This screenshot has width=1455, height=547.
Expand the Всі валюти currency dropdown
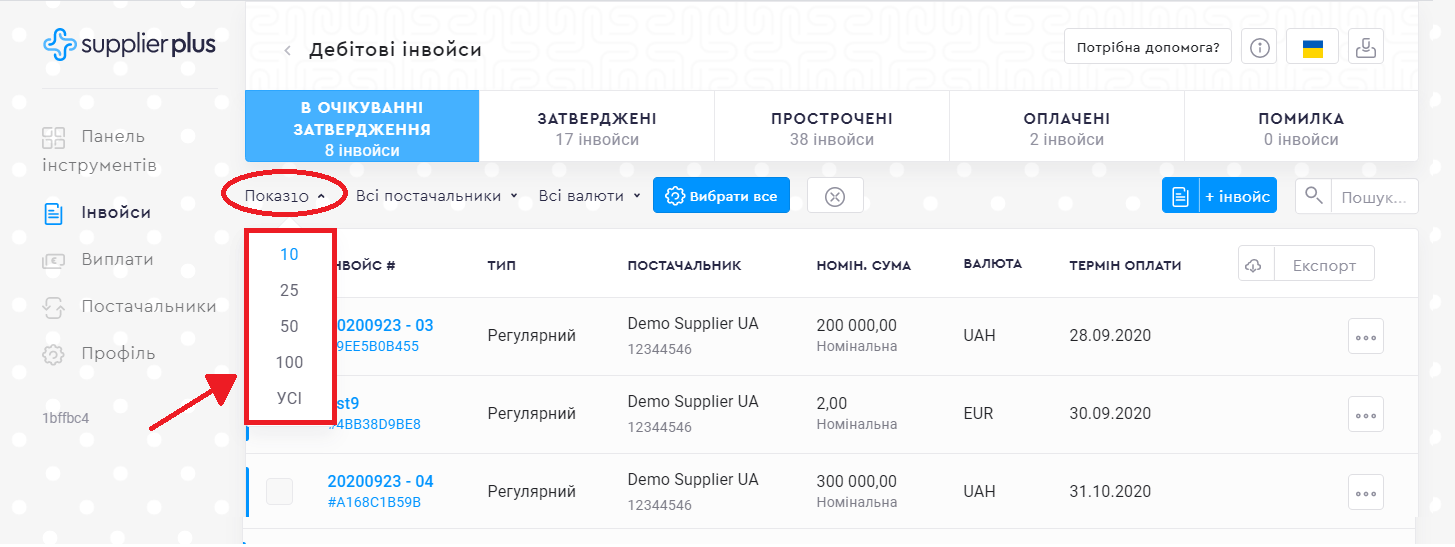(x=589, y=196)
